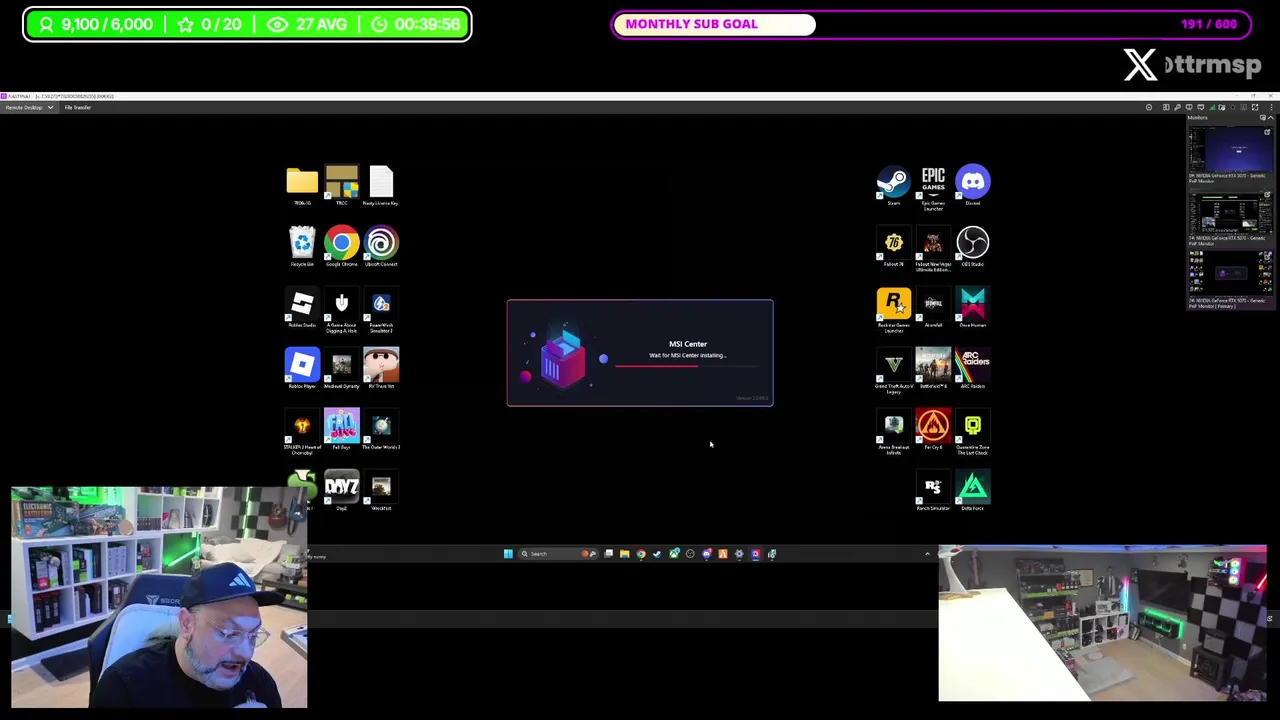
Task: Select the RV There Yet desktop icon
Action: coord(381,369)
